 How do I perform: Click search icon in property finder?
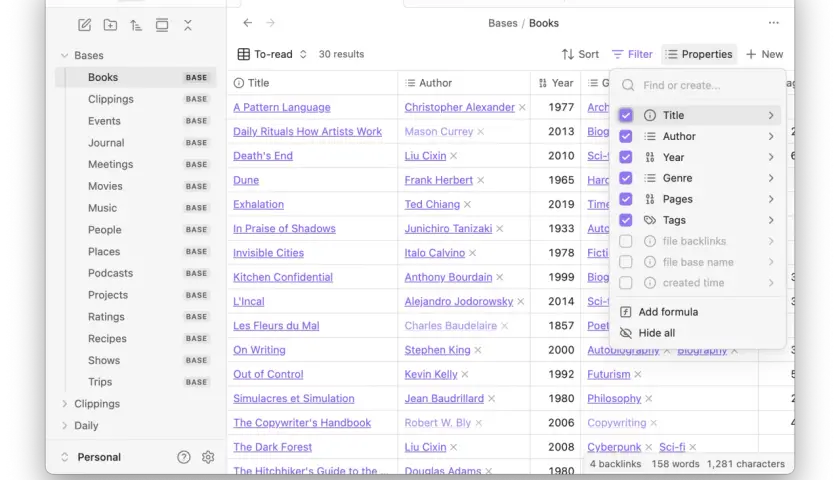628,85
